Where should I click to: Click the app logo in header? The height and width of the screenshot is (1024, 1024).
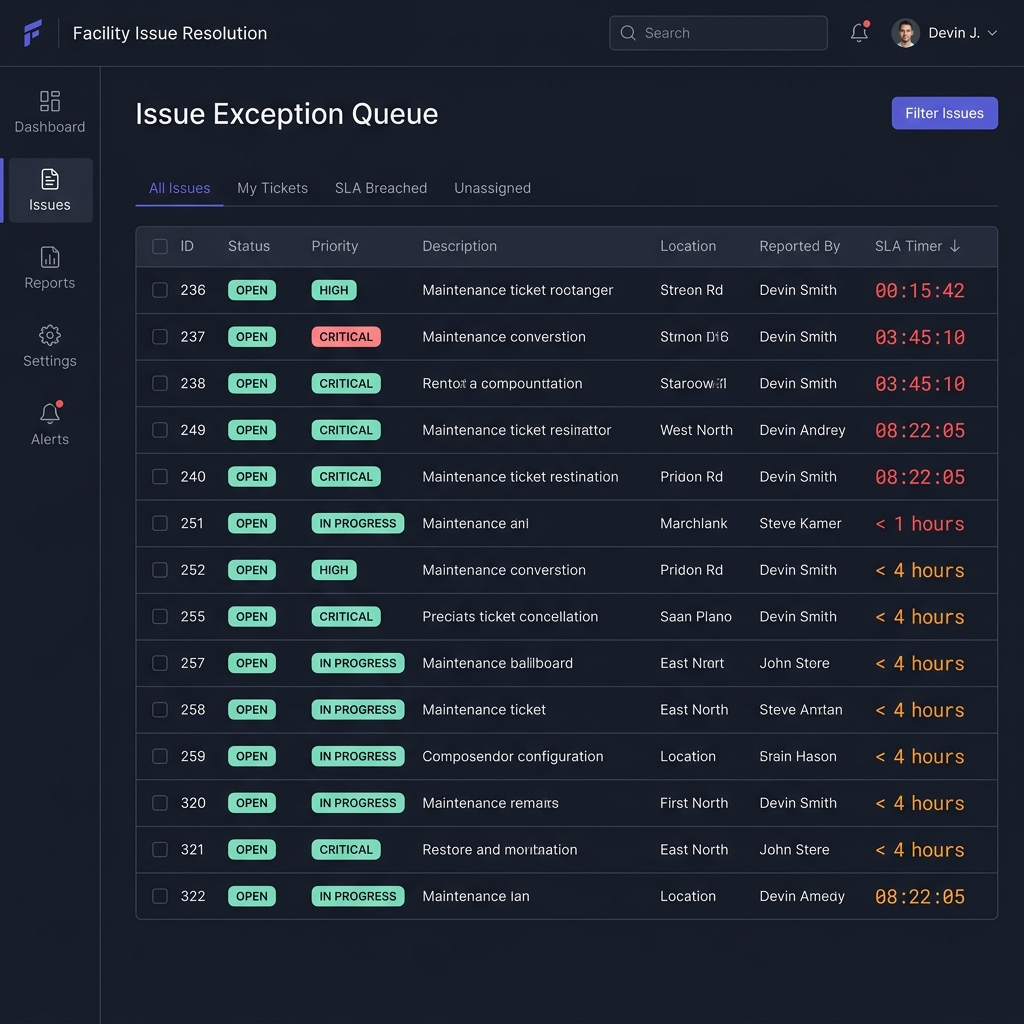[33, 33]
